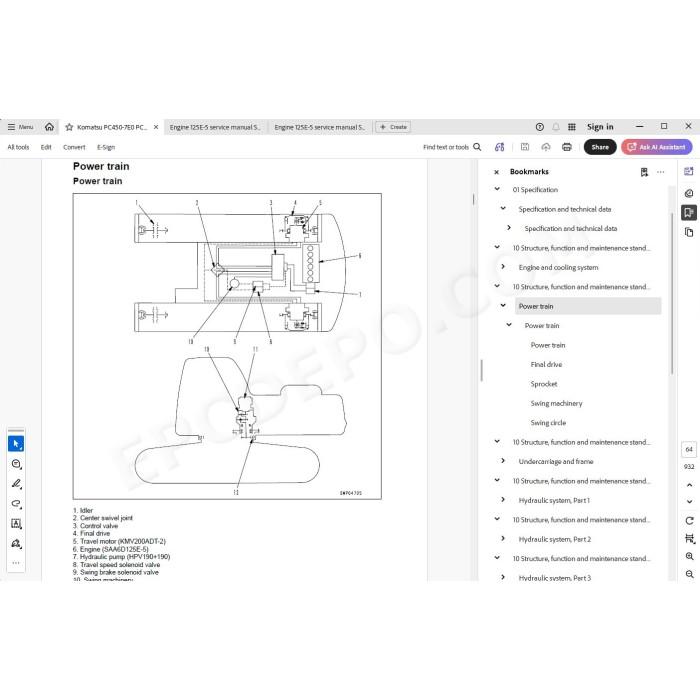The height and width of the screenshot is (700, 700).
Task: Open the Swing circle bookmark
Action: click(548, 423)
